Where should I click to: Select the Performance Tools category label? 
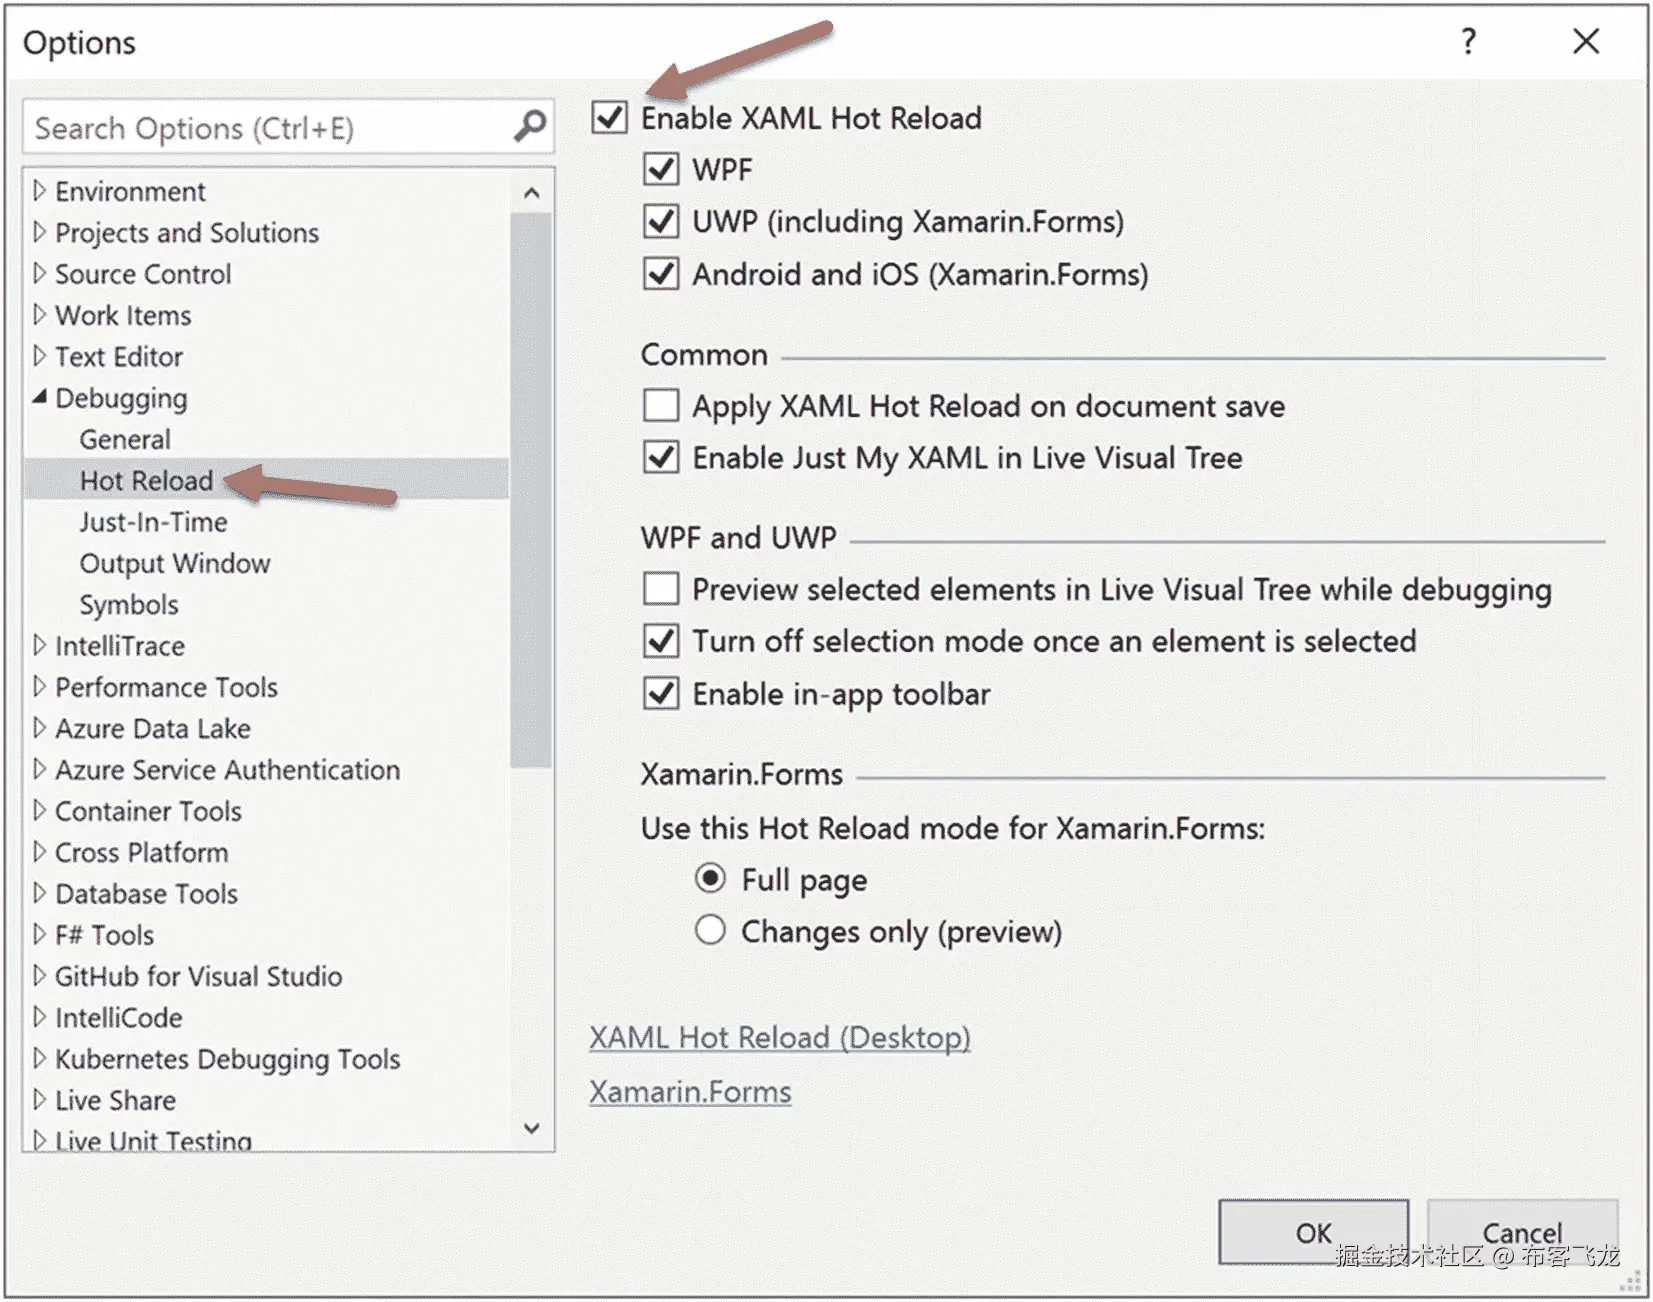coord(166,687)
